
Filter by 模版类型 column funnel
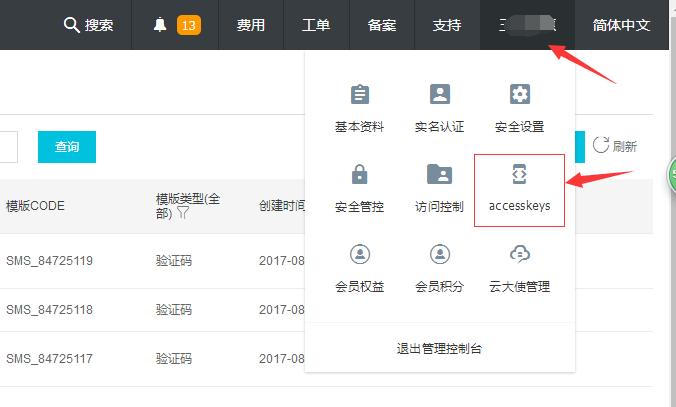pyautogui.click(x=184, y=213)
